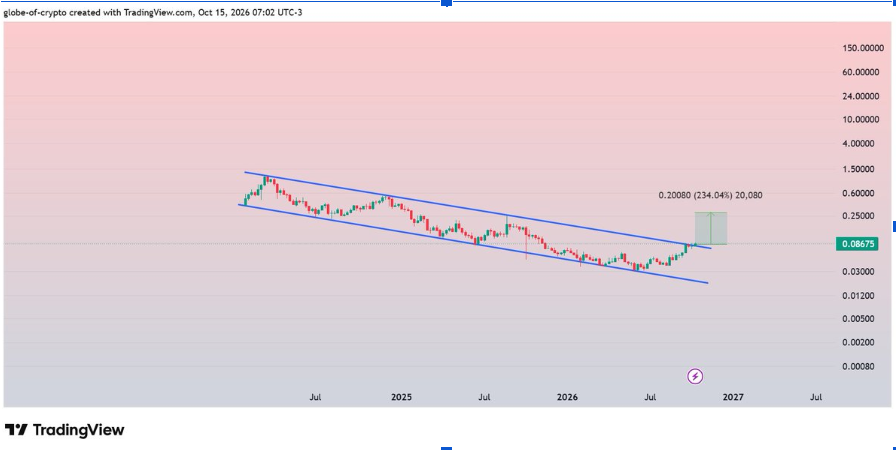Select the upper blue channel trendline
The image size is (896, 450).
coord(478,210)
